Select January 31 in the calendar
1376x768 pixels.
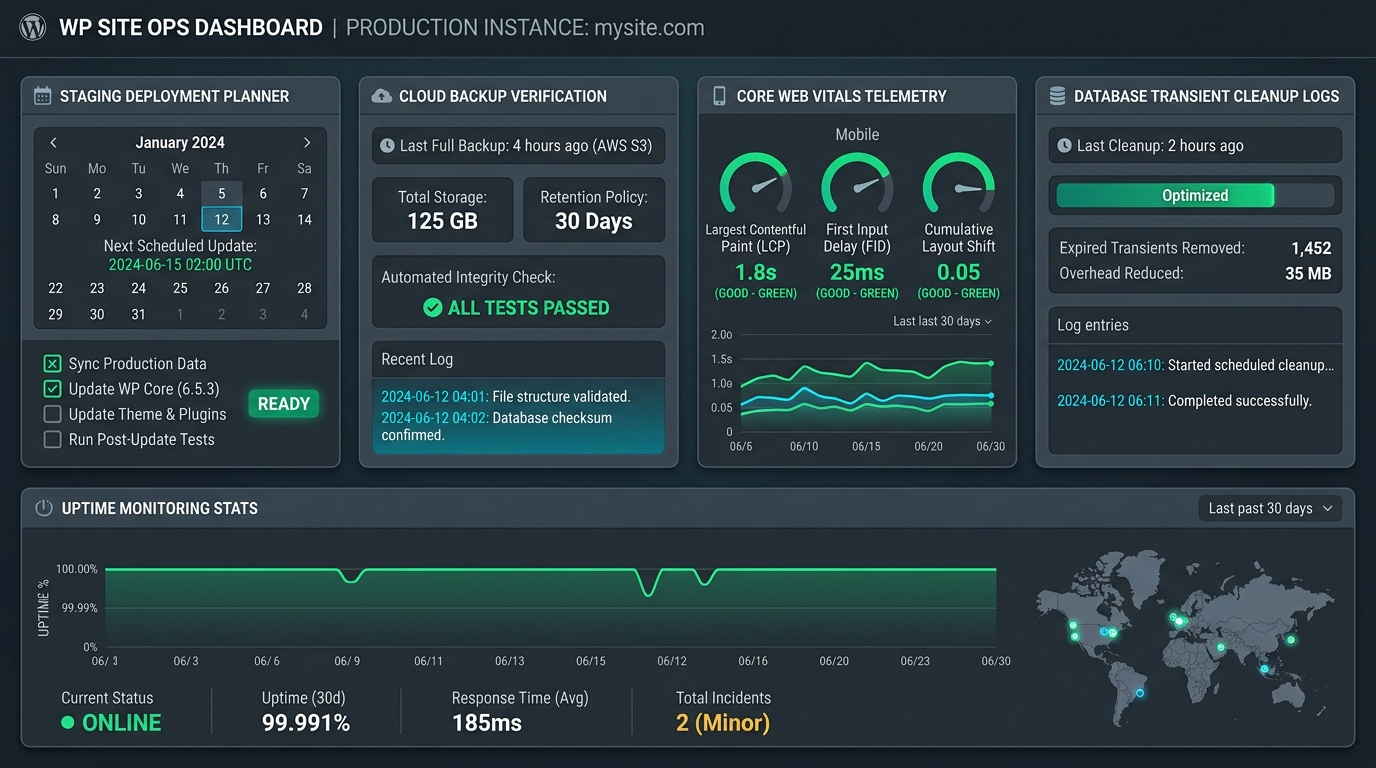138,314
